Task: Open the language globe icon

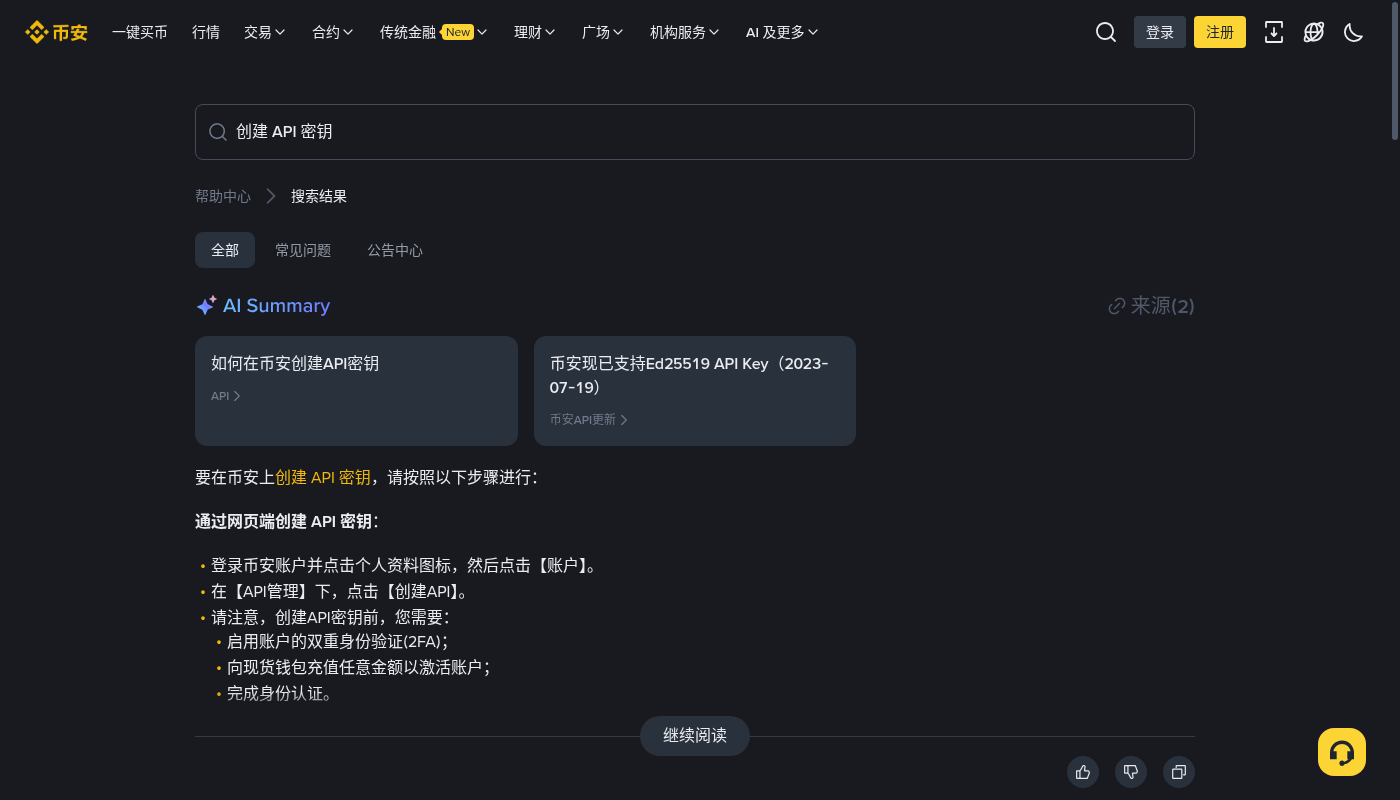Action: coord(1314,32)
